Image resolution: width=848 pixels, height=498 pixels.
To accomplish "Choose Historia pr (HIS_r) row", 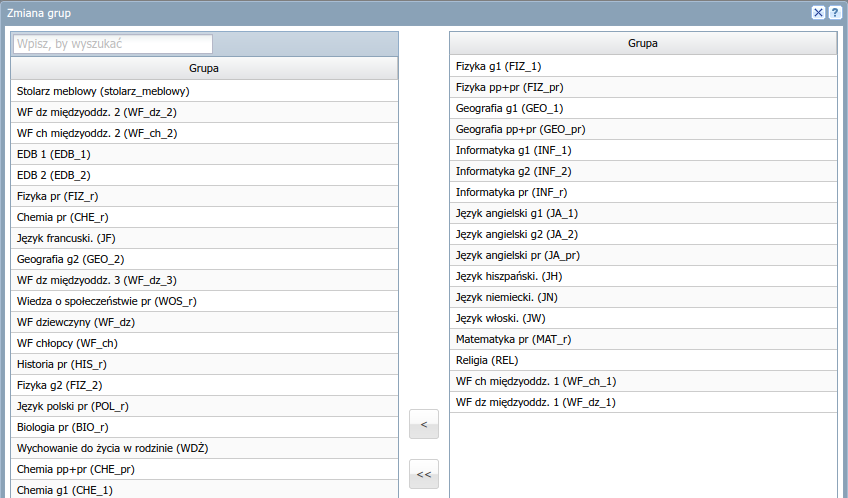I will pos(62,364).
